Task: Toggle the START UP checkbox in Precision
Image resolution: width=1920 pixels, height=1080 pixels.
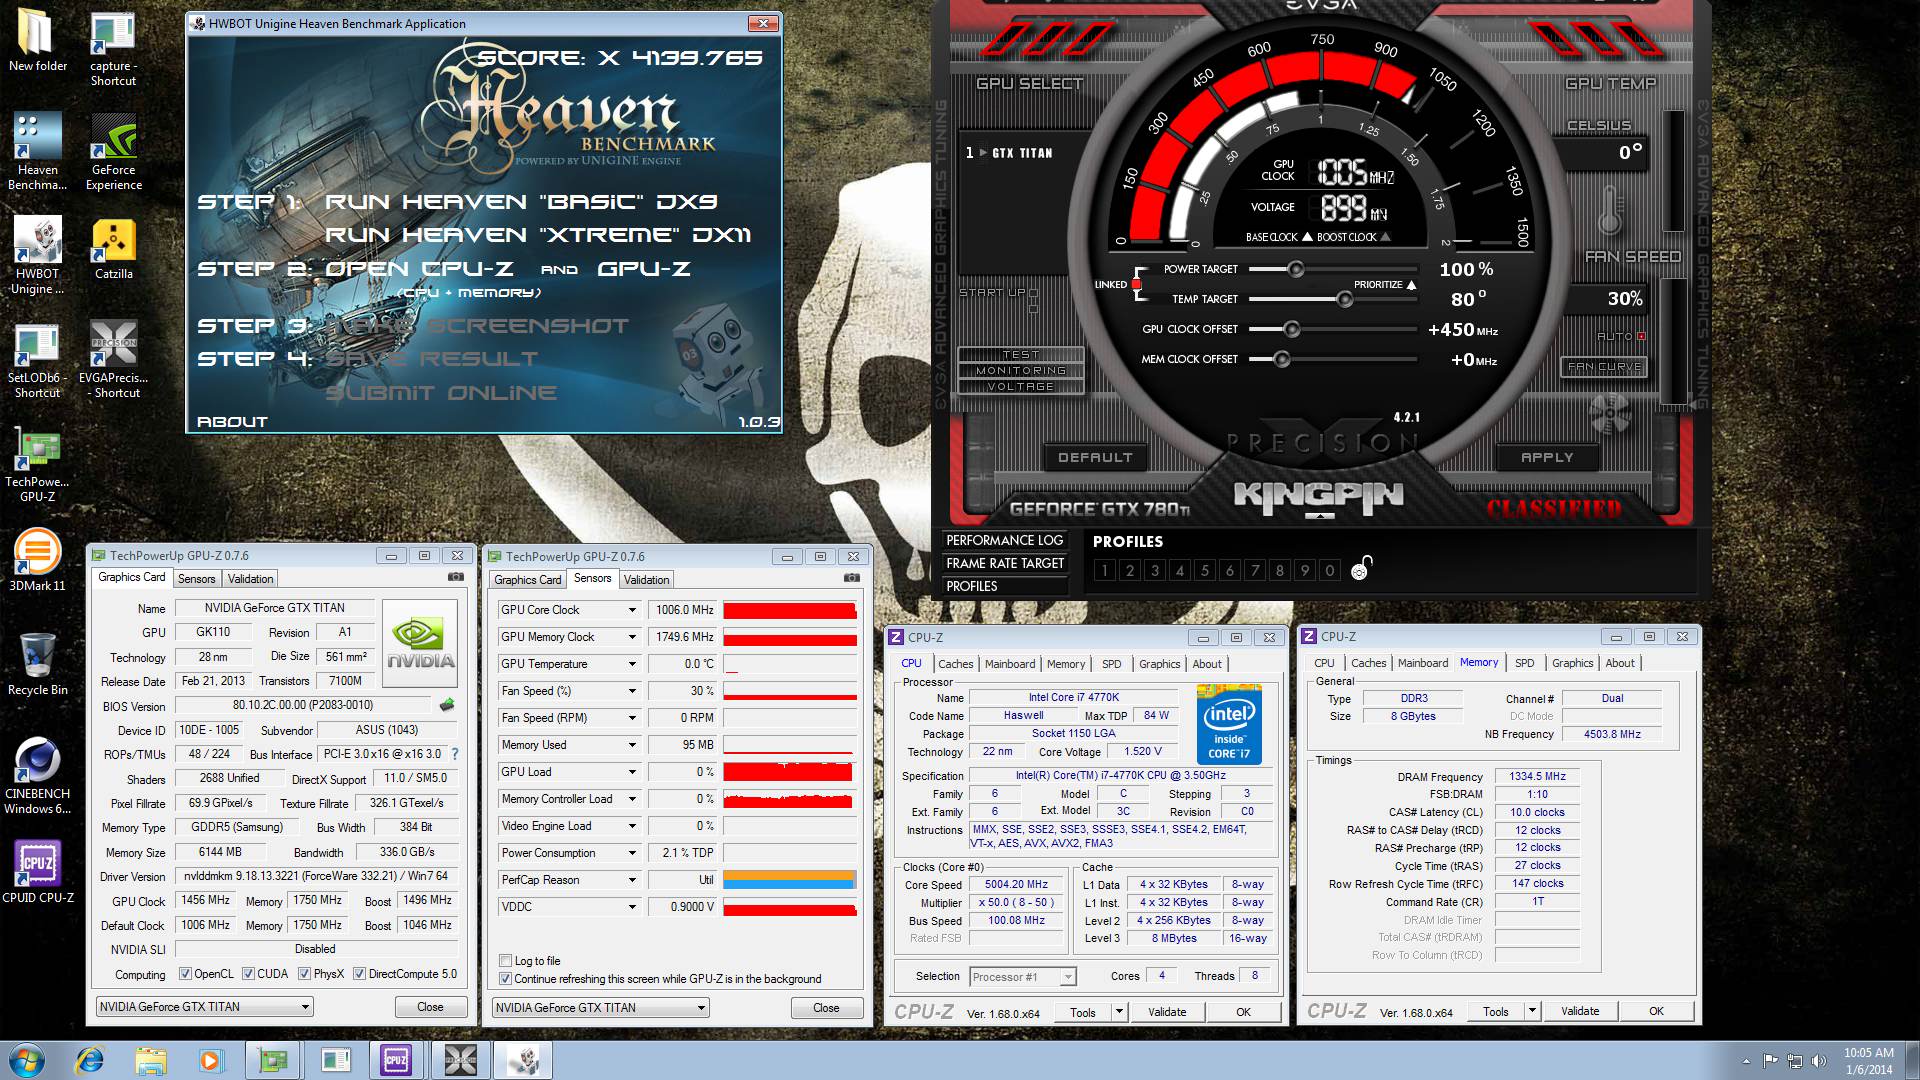Action: (1033, 293)
